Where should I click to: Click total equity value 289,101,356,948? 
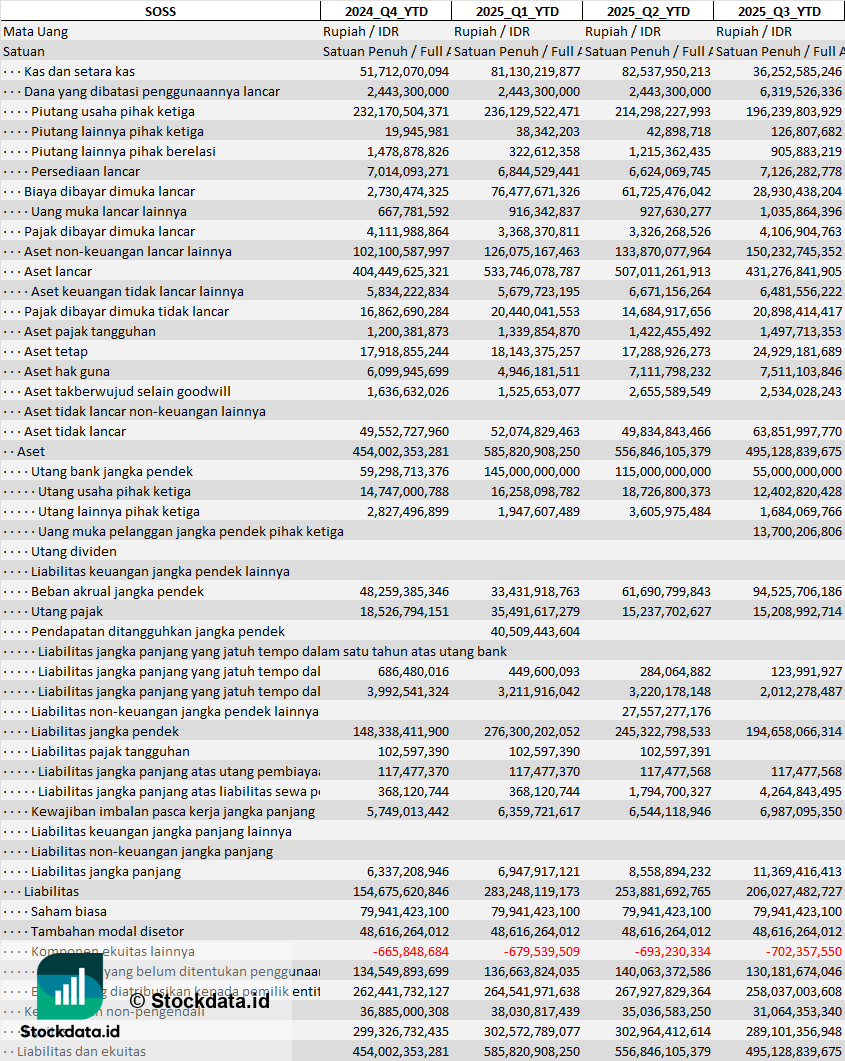point(794,1032)
